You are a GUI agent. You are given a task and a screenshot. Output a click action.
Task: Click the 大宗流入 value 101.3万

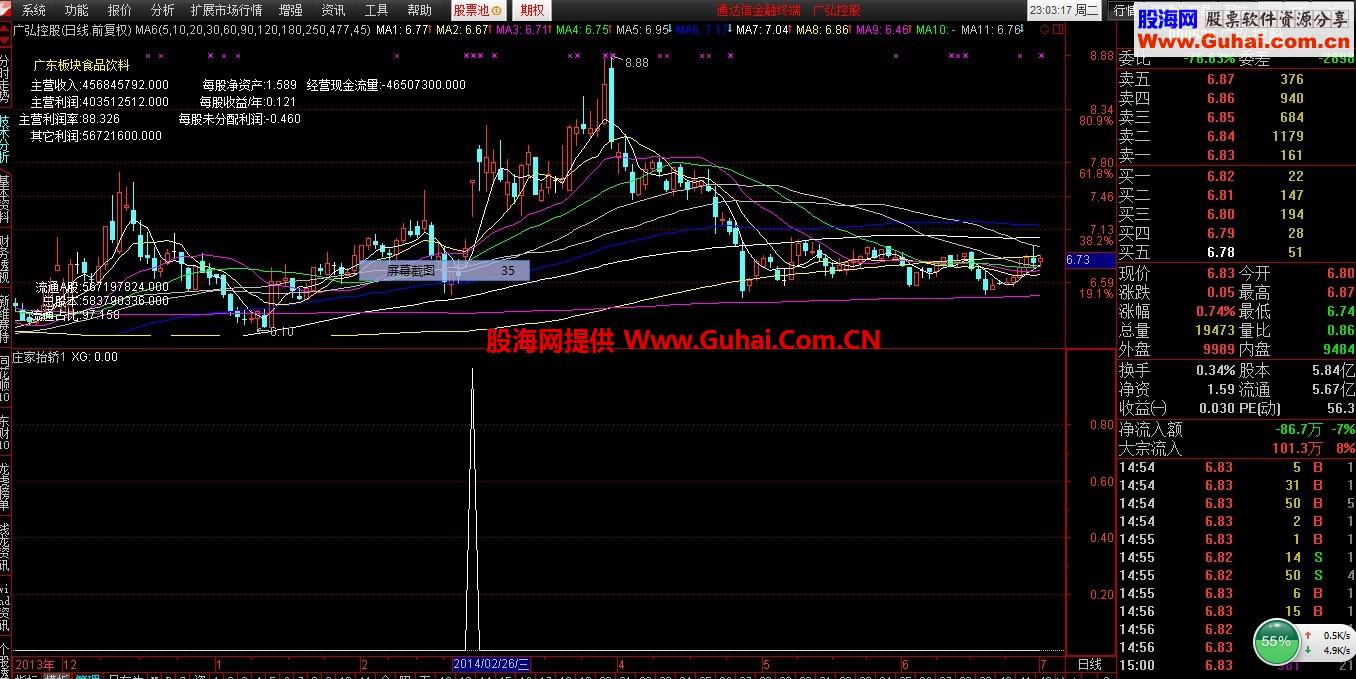tap(1299, 448)
